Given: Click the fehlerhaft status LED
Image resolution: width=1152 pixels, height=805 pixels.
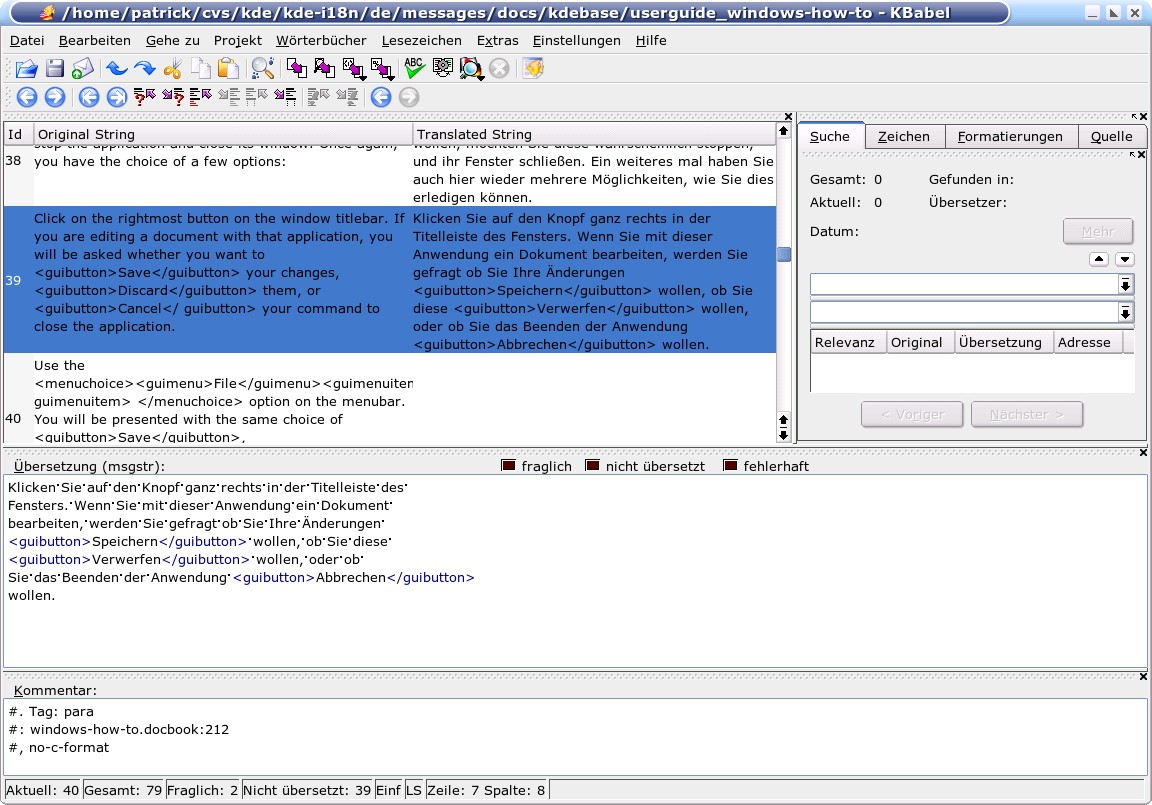Looking at the screenshot, I should coord(730,466).
